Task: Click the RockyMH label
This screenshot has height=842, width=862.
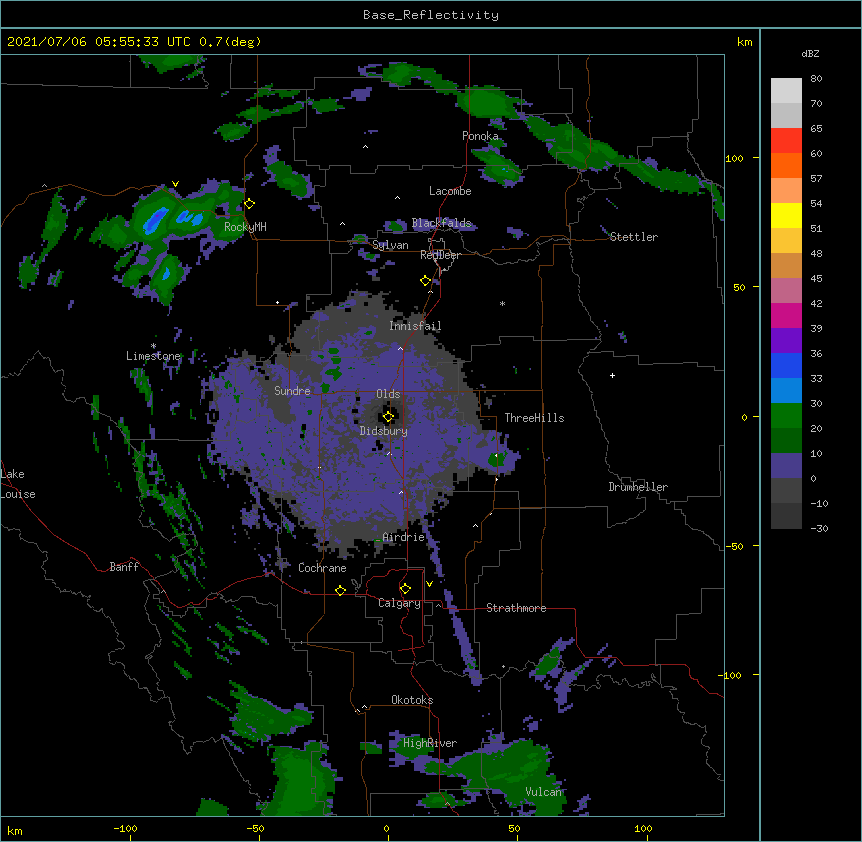Action: pyautogui.click(x=245, y=227)
